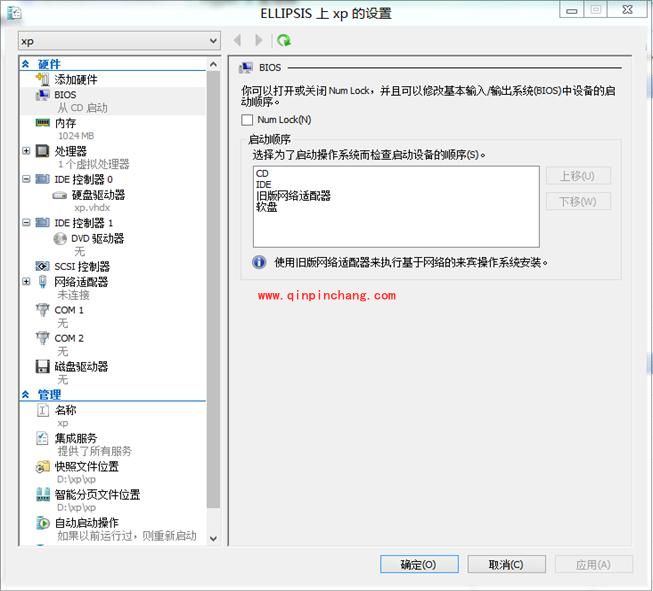Screen dimensions: 653x591
Task: Click scroll down arrow in settings tree
Action: point(213,538)
